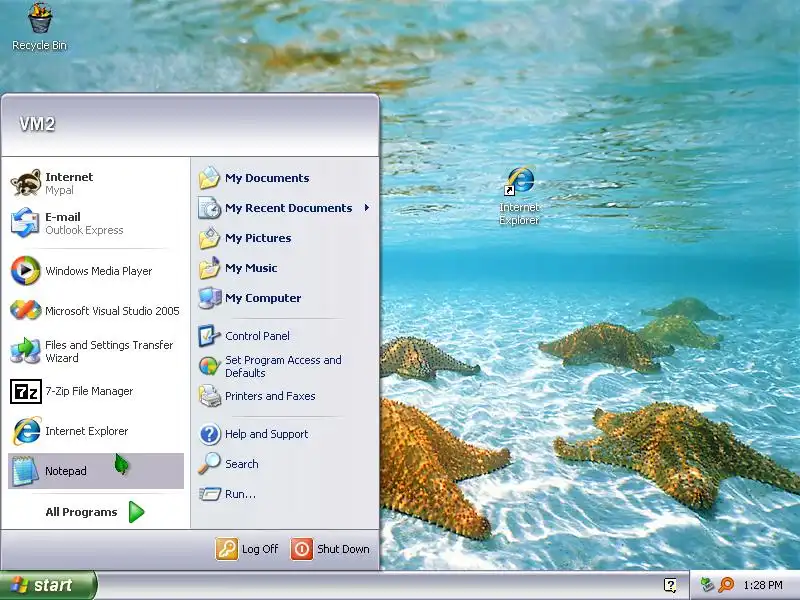The height and width of the screenshot is (600, 800).
Task: Click the My Computer monitor icon
Action: pos(209,298)
